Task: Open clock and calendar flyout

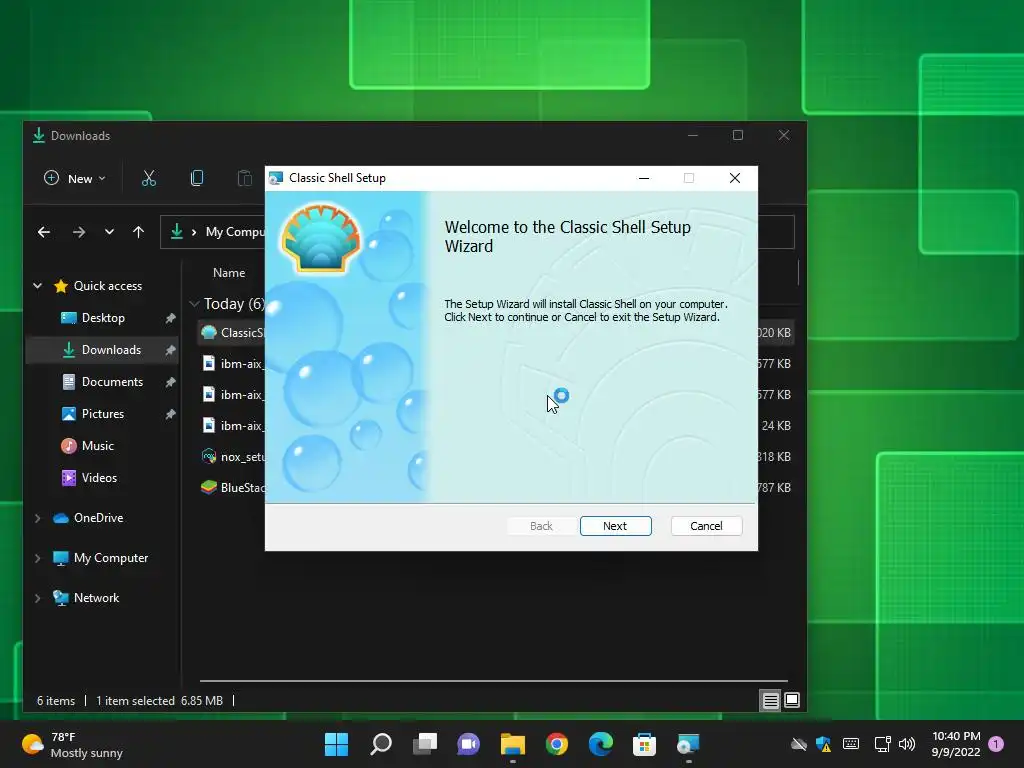Action: coord(956,744)
